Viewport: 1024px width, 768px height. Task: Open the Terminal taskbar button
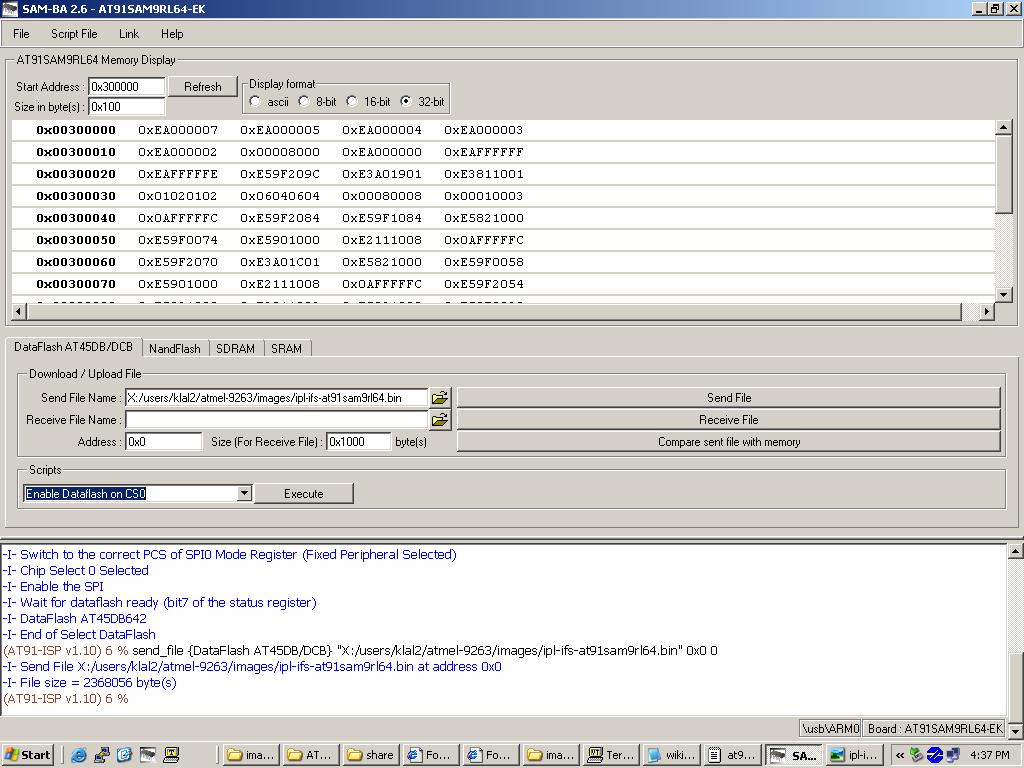(x=610, y=755)
